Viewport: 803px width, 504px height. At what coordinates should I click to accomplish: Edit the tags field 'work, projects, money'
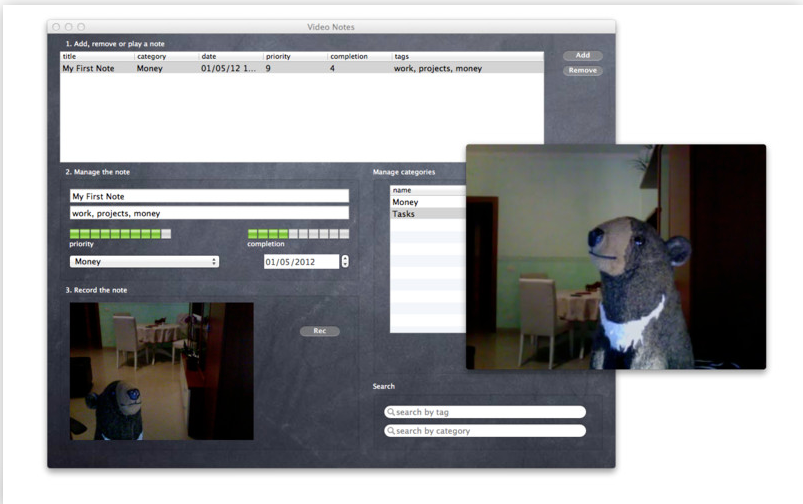[x=209, y=213]
